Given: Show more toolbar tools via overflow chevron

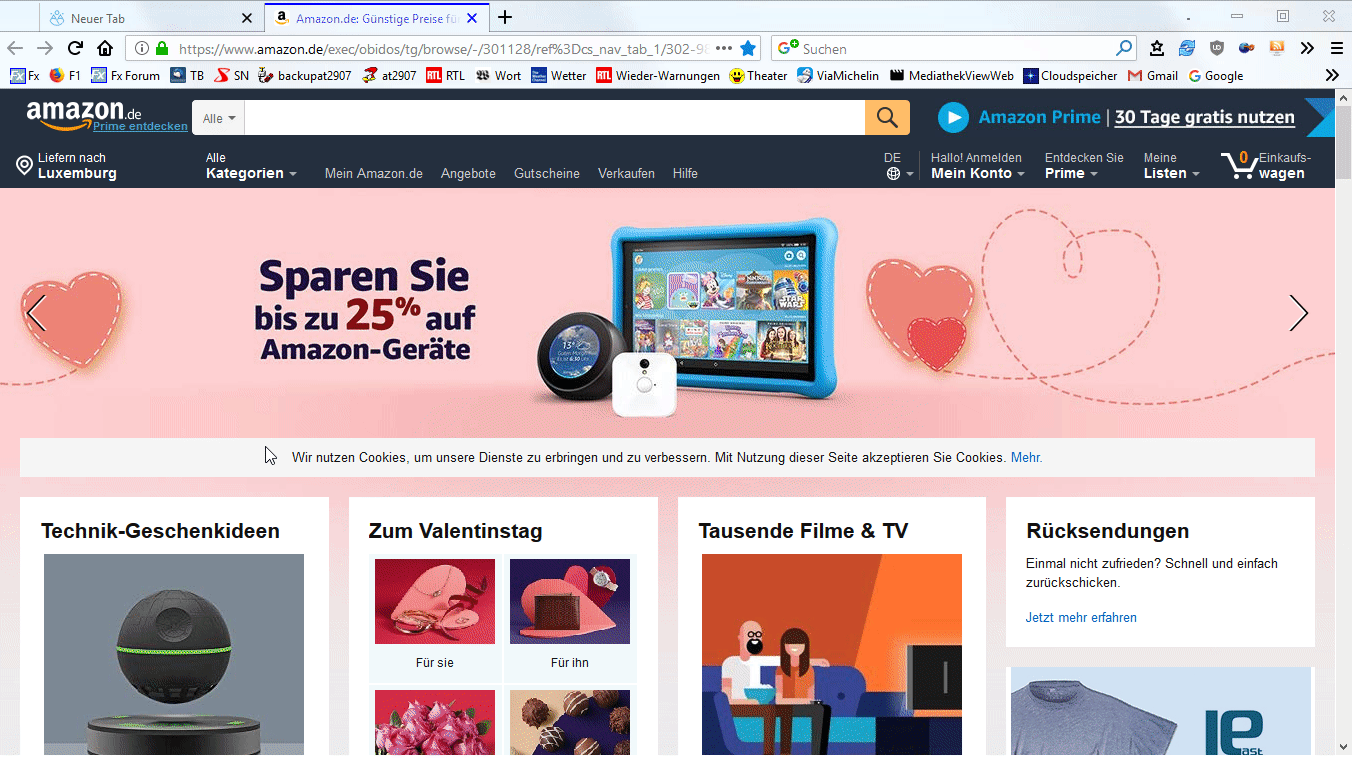Looking at the screenshot, I should [1307, 48].
